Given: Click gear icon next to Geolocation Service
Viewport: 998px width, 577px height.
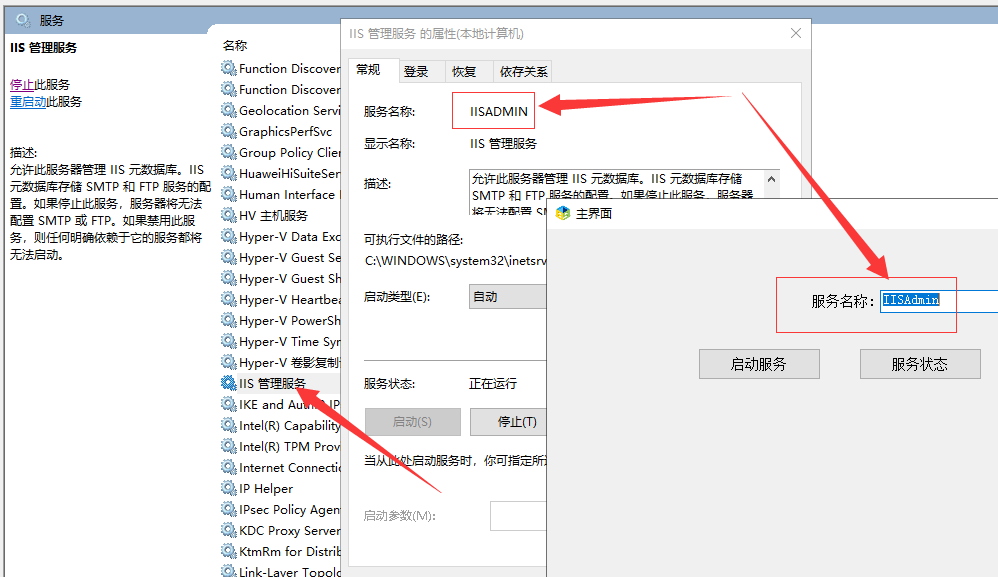Looking at the screenshot, I should 228,110.
